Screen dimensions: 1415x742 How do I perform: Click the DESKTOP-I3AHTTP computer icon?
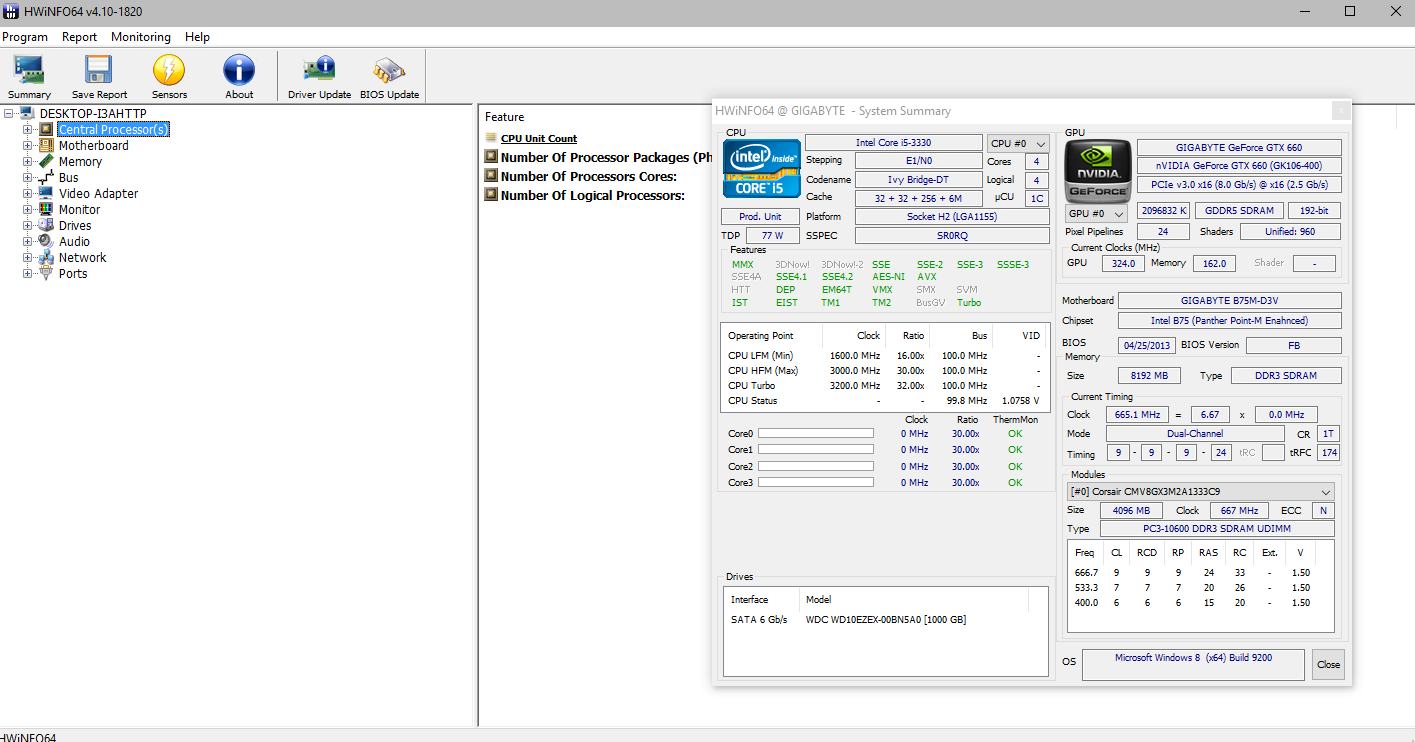[x=28, y=113]
